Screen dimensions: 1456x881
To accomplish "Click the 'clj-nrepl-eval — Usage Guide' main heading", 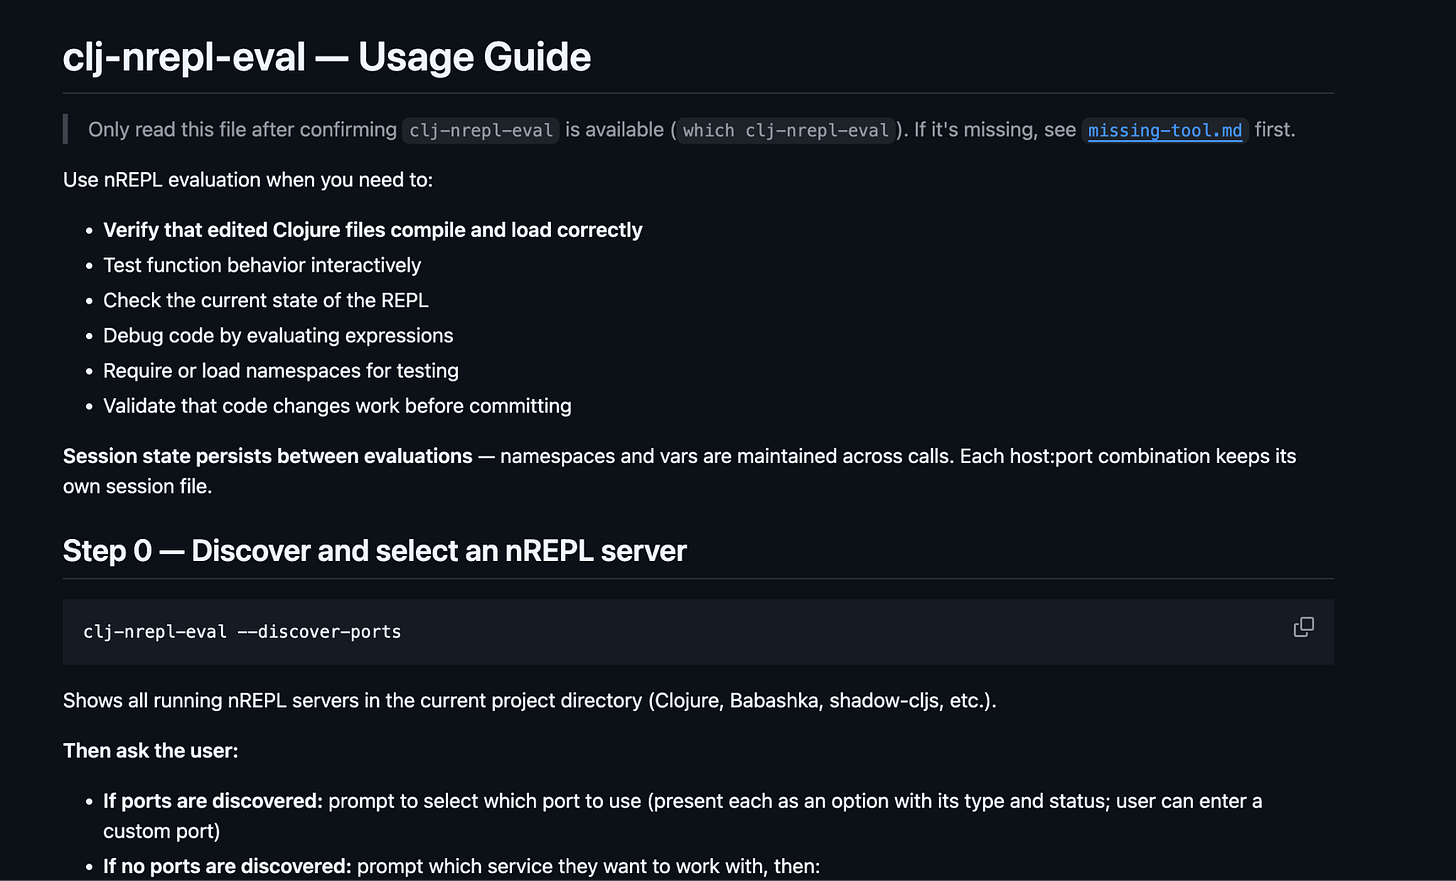I will click(327, 57).
